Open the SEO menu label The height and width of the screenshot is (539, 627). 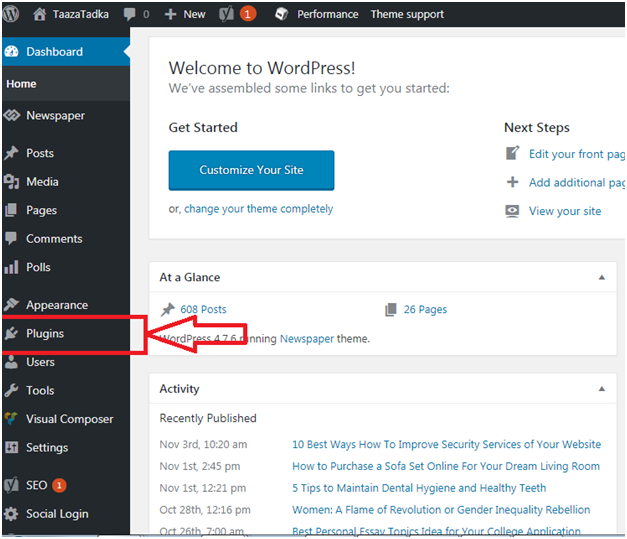coord(36,485)
